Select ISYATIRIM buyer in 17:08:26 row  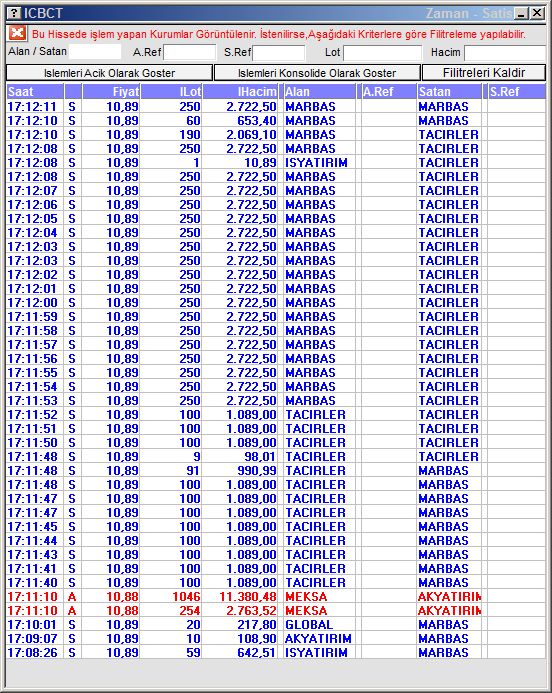click(320, 653)
